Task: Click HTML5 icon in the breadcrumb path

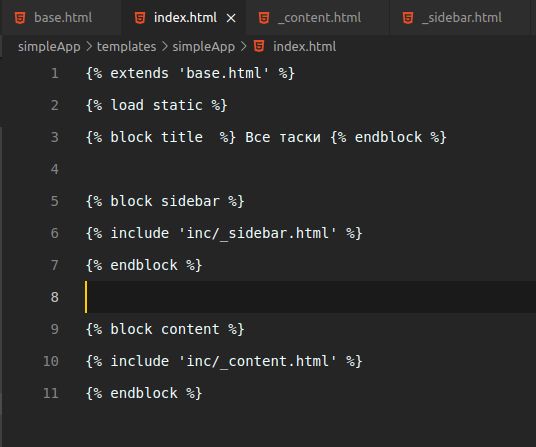Action: 259,46
